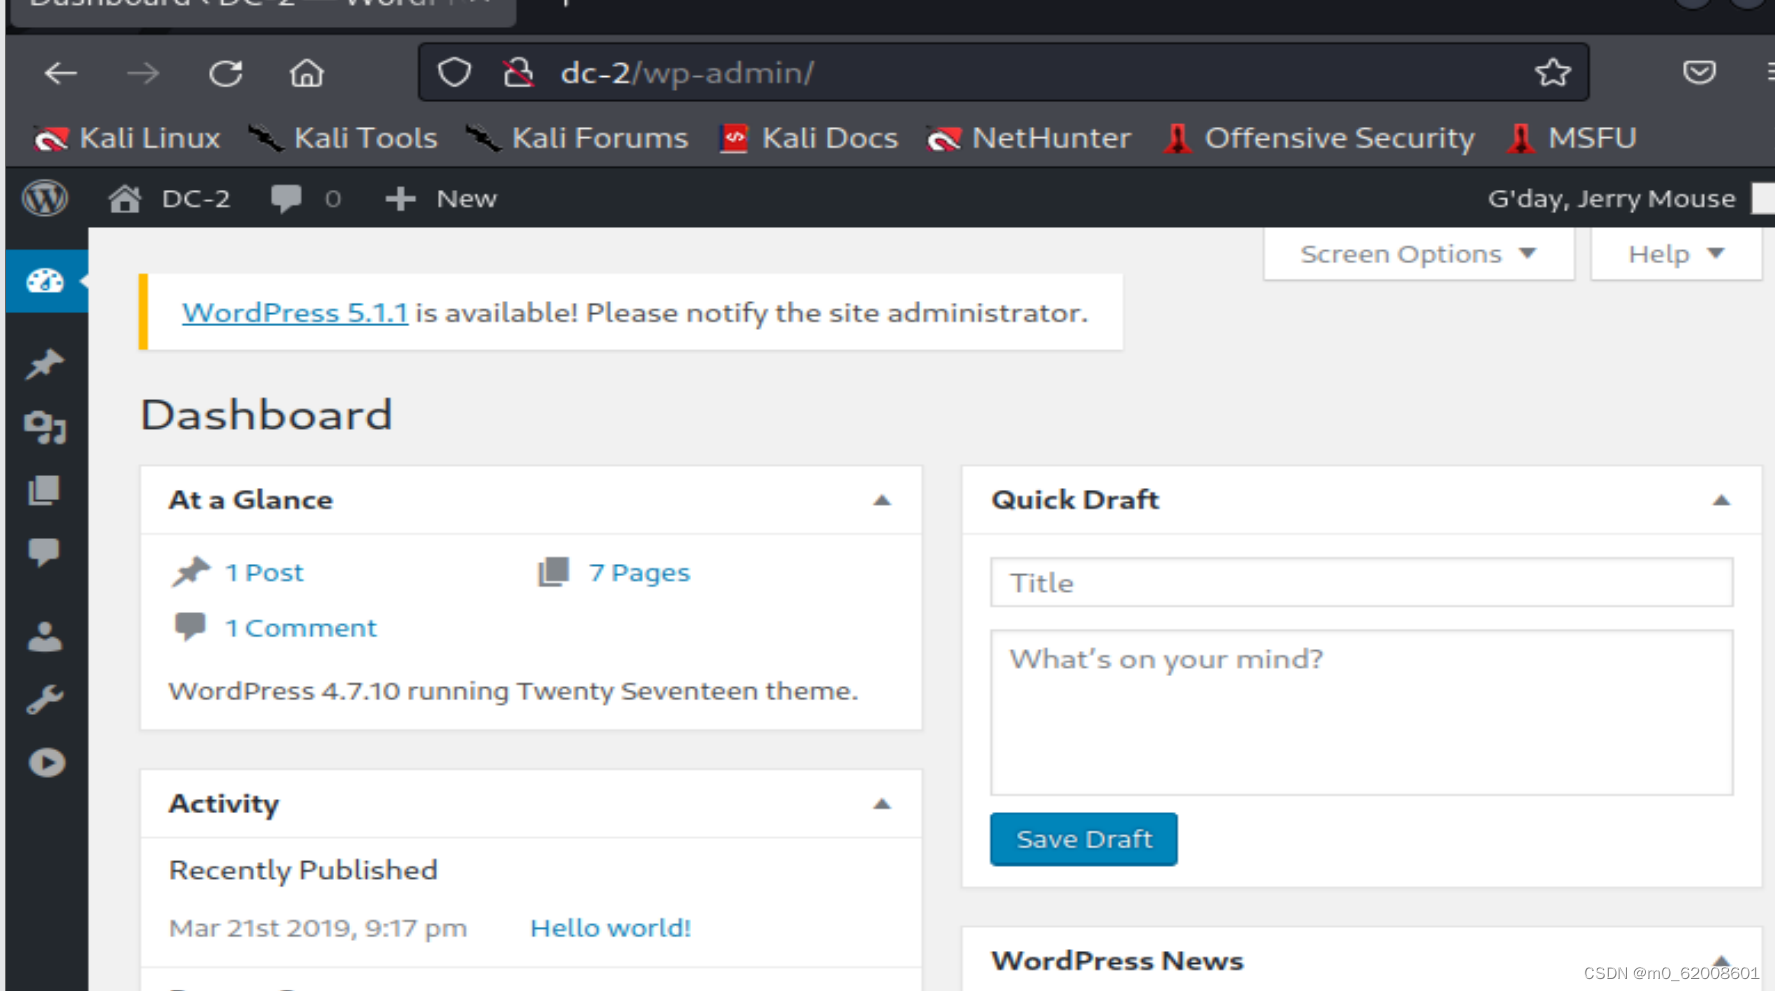Click DC-2 site name in admin bar
This screenshot has height=991, width=1775.
click(196, 198)
